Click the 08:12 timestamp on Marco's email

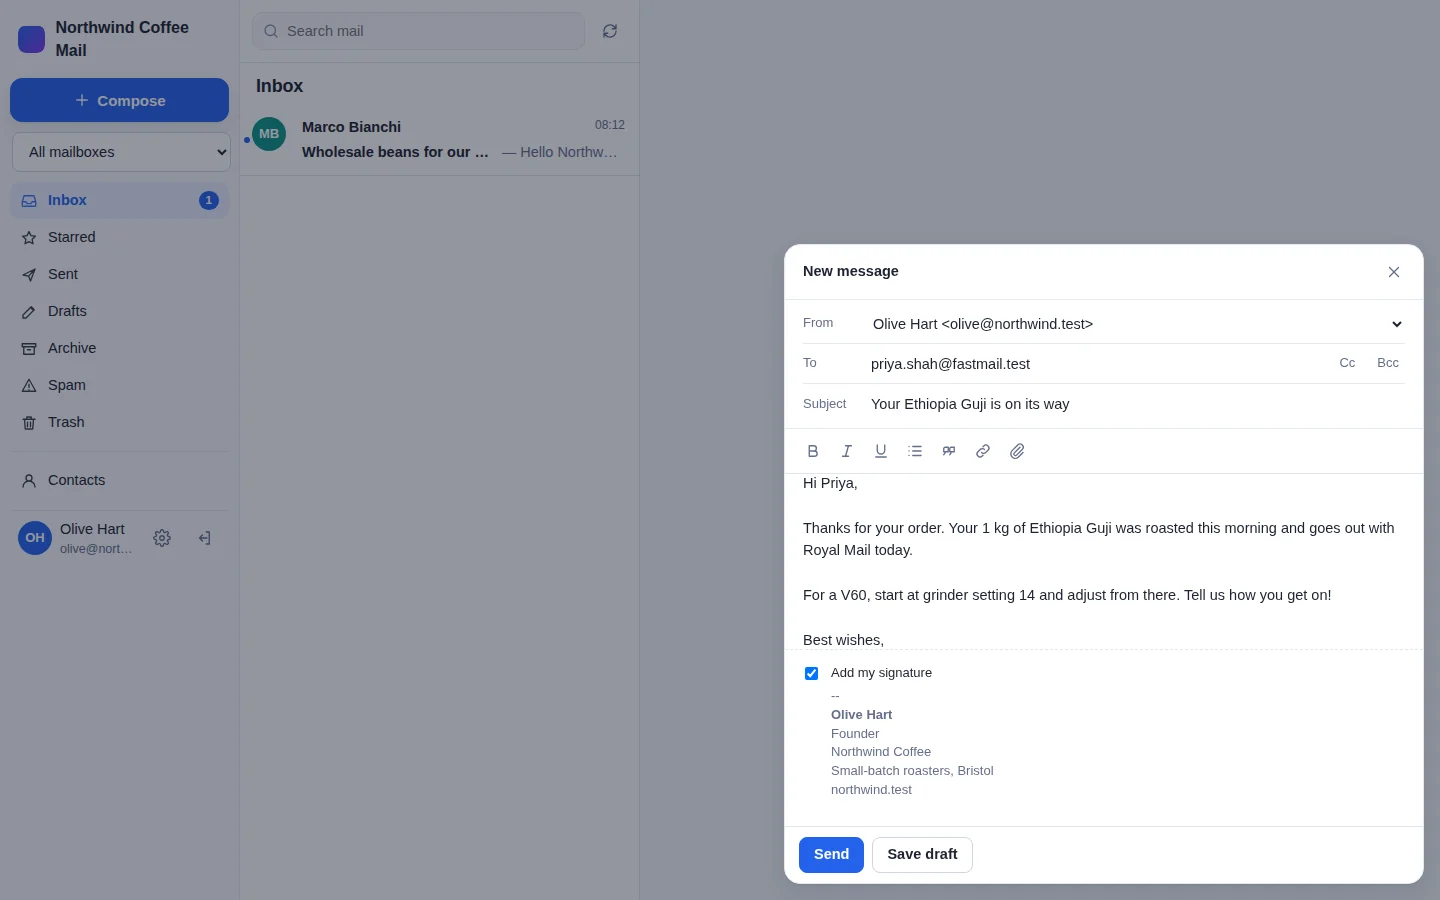pyautogui.click(x=610, y=125)
